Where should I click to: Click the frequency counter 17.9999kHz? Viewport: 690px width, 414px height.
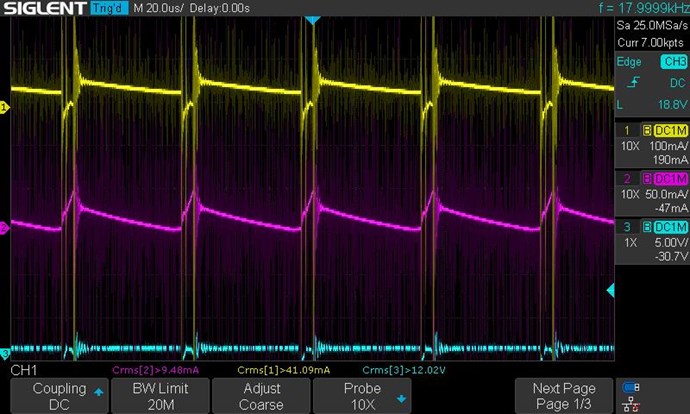tap(644, 8)
